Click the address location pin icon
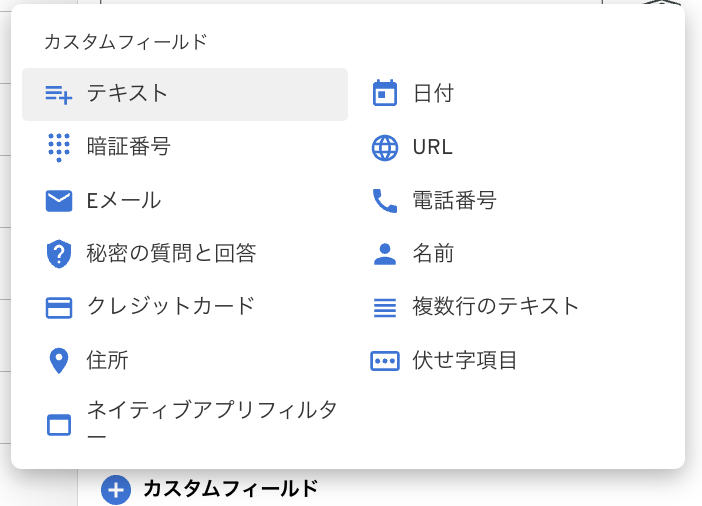Screen dimensions: 702x506 point(59,360)
